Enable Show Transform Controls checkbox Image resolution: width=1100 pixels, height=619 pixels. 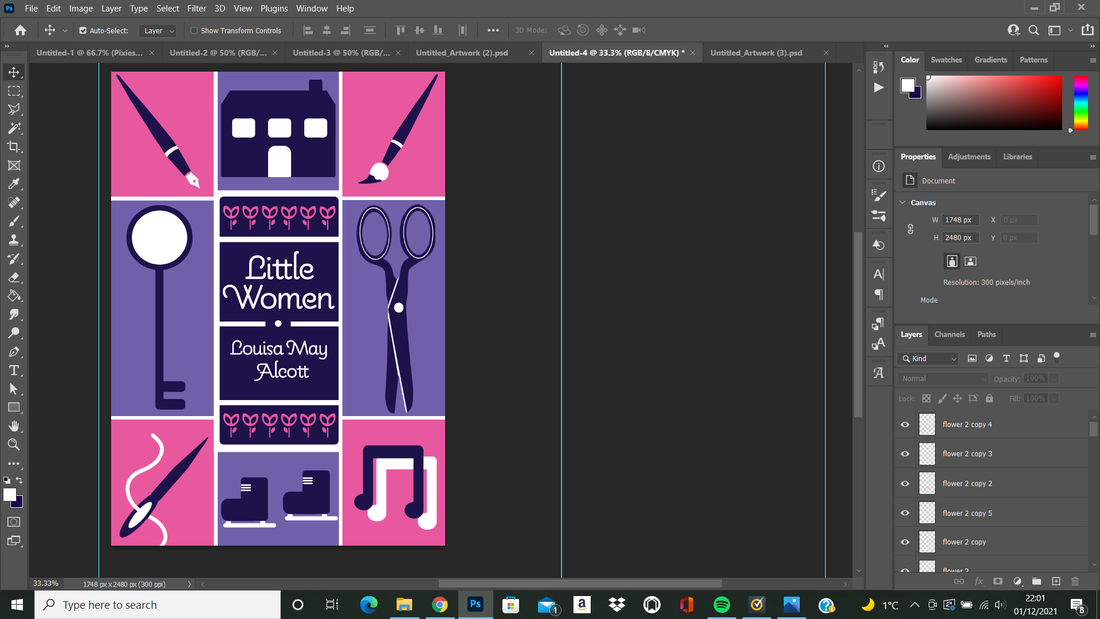point(194,31)
